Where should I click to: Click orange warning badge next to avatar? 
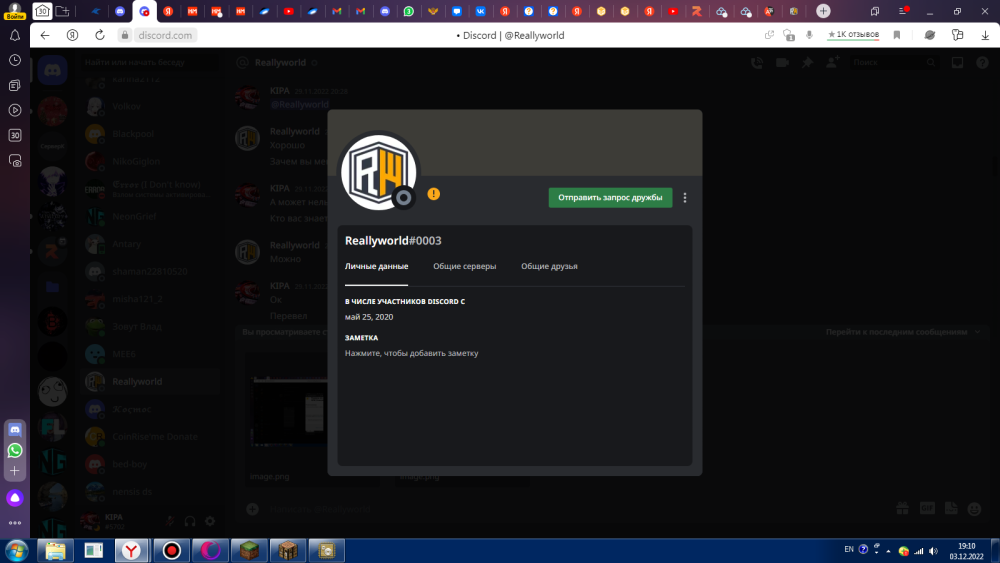coord(434,194)
